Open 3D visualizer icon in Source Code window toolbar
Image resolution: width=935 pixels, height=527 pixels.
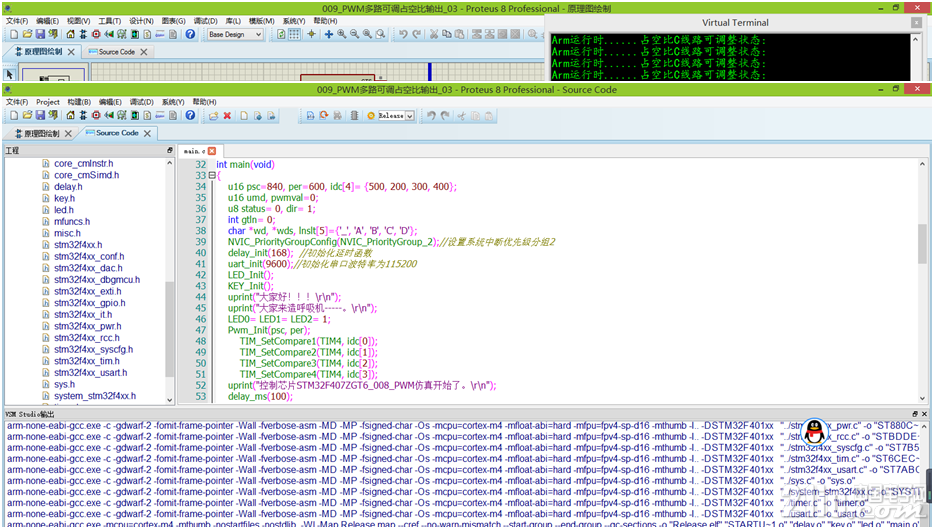click(x=109, y=116)
